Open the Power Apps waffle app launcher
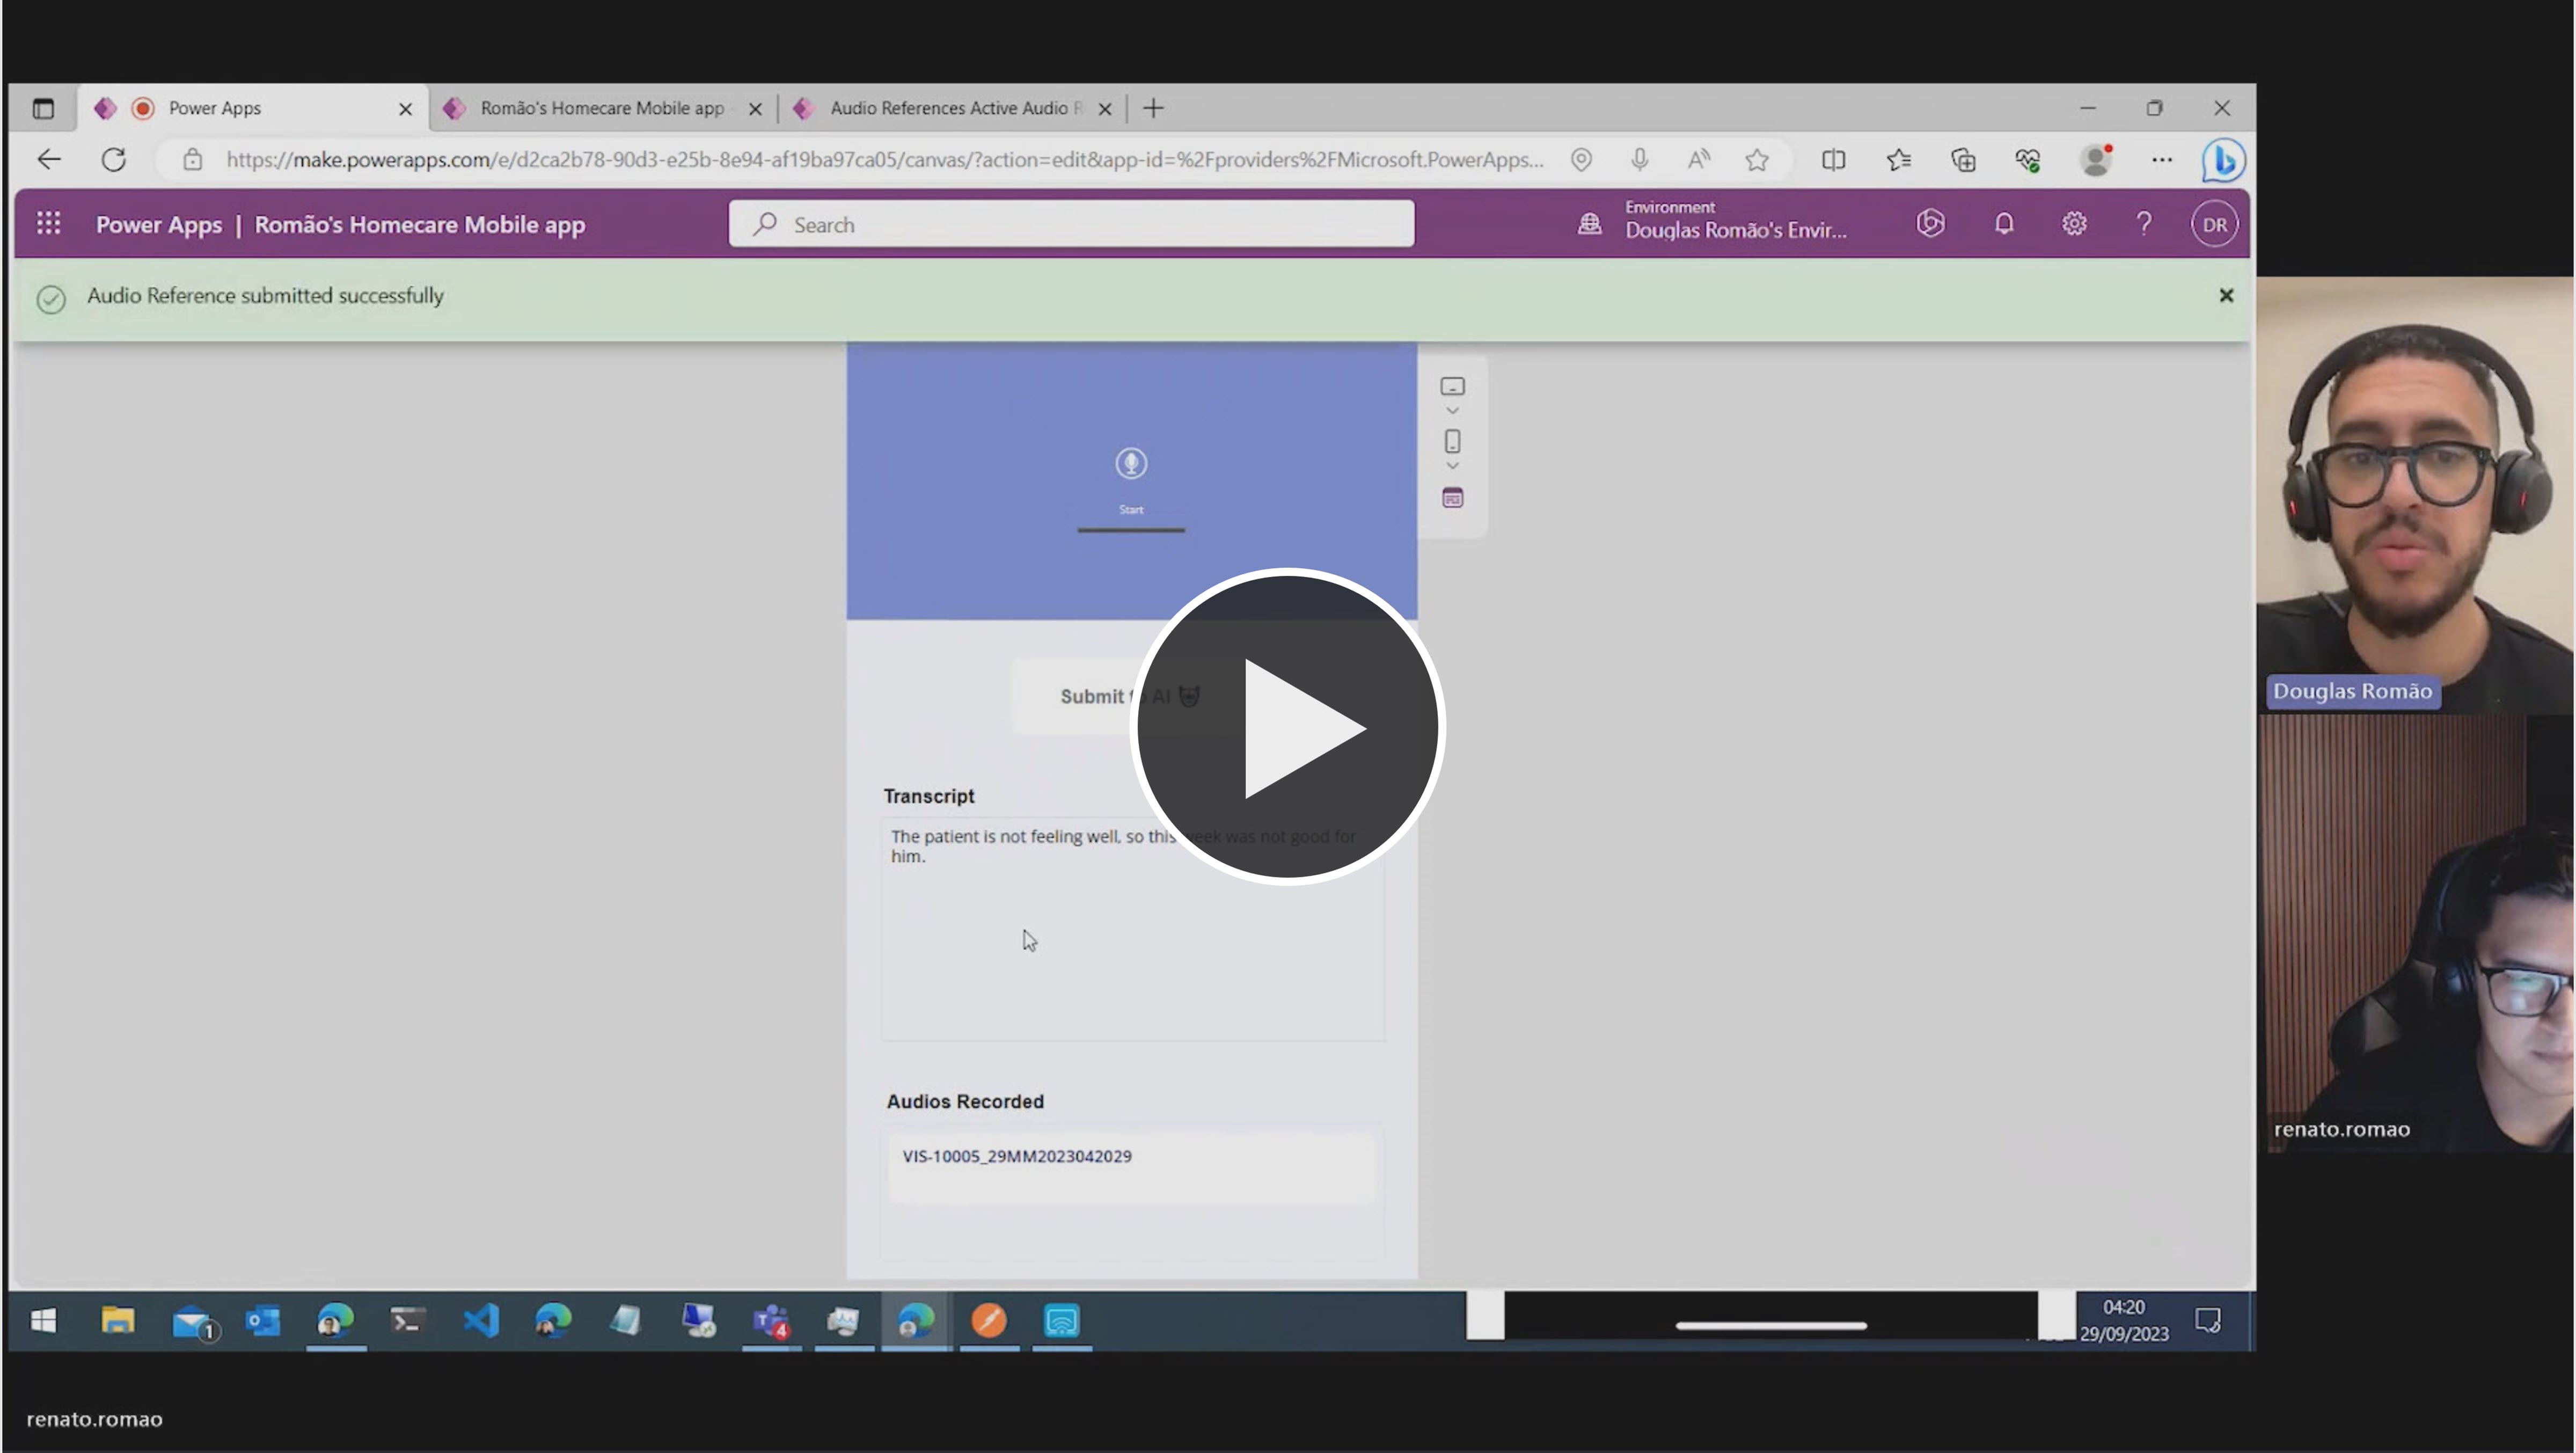The image size is (2576, 1453). pyautogui.click(x=48, y=224)
